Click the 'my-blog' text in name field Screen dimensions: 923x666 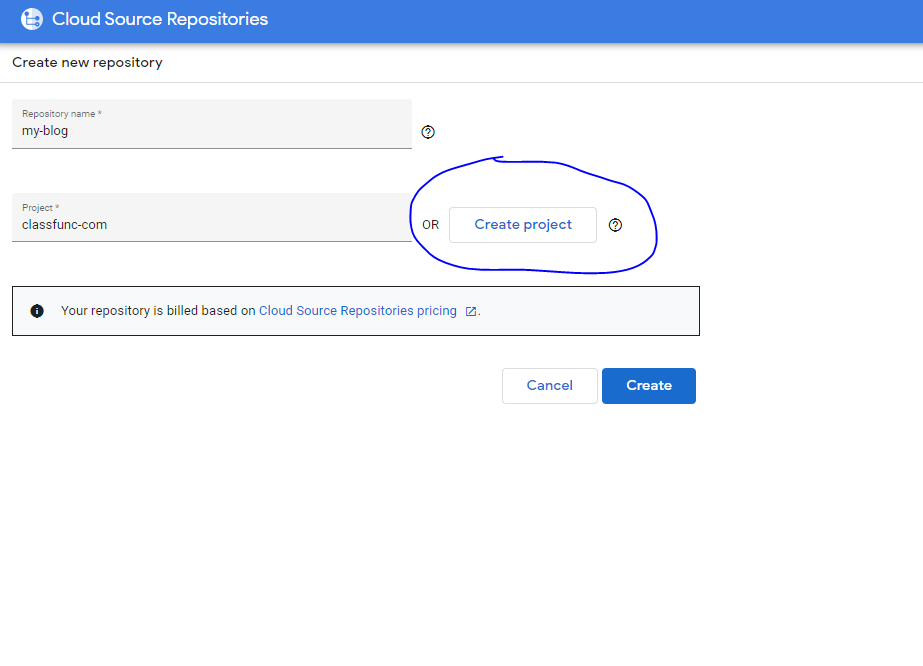(x=45, y=131)
